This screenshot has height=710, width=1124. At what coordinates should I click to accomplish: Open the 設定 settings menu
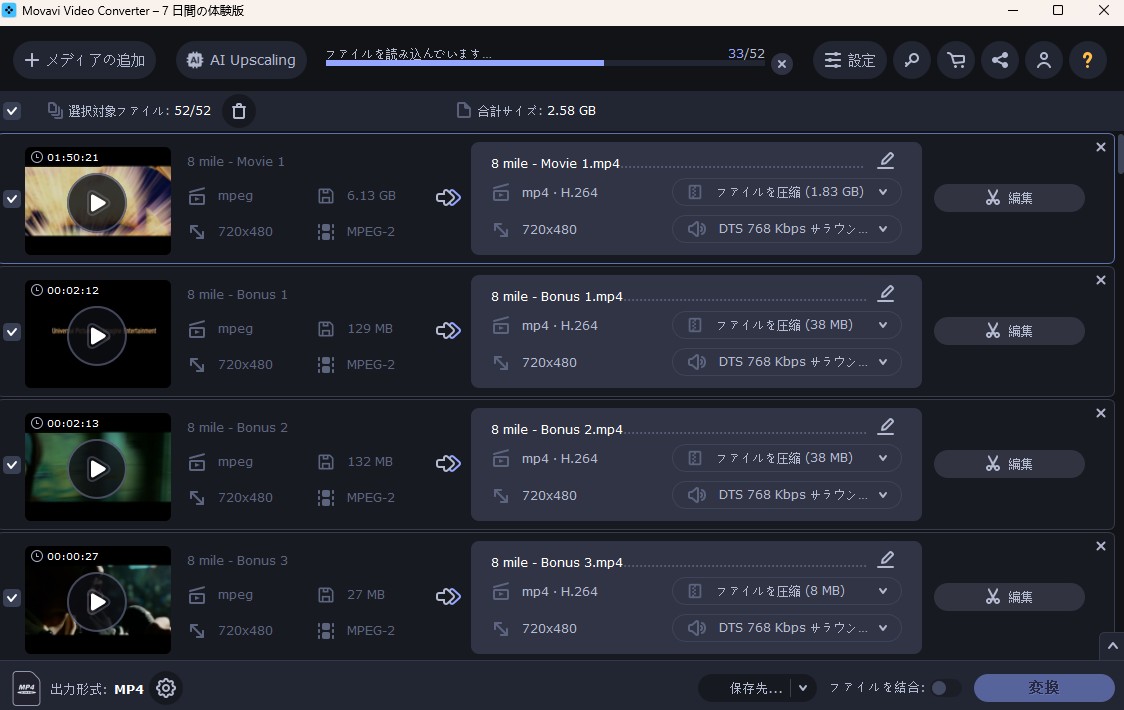click(x=849, y=60)
